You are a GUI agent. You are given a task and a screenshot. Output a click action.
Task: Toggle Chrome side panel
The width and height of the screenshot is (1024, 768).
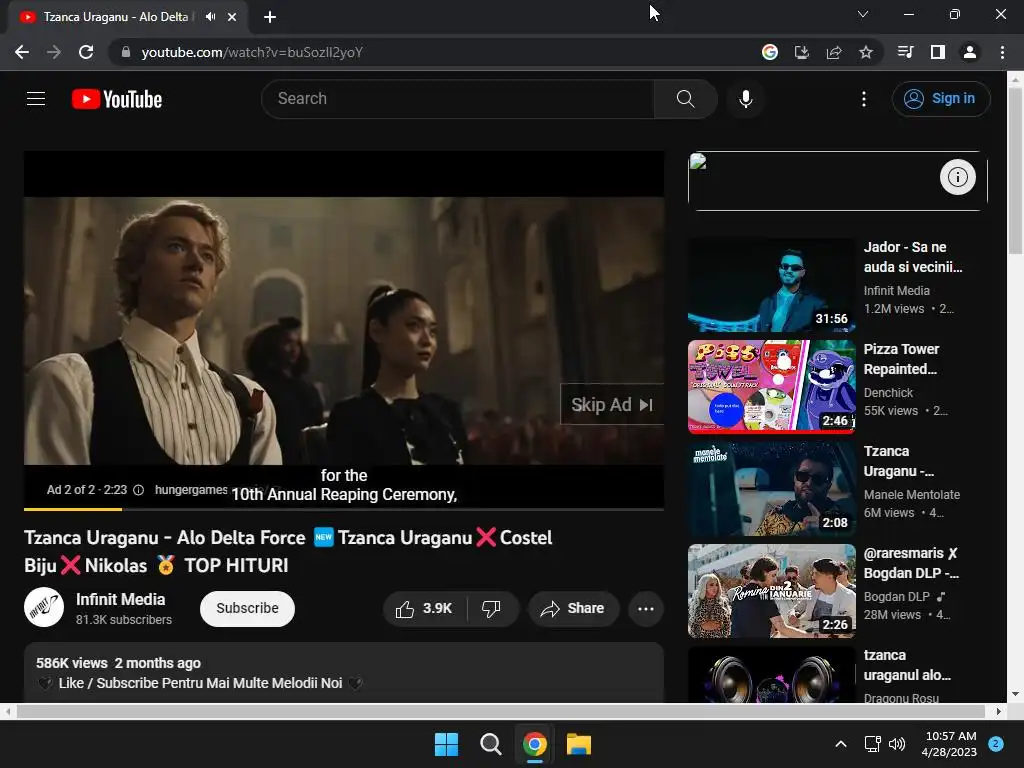pyautogui.click(x=937, y=52)
